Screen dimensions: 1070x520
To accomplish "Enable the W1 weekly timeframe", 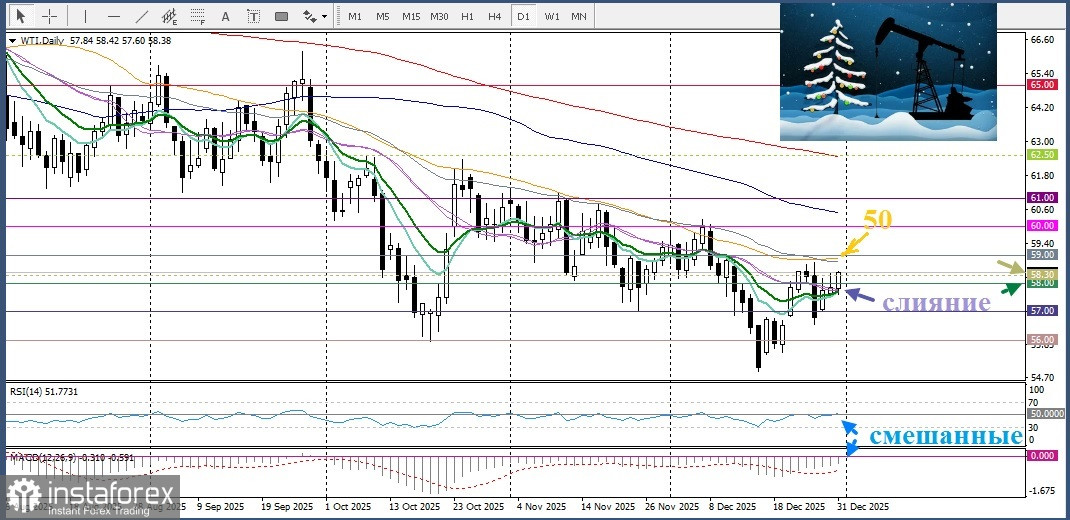I will point(551,16).
